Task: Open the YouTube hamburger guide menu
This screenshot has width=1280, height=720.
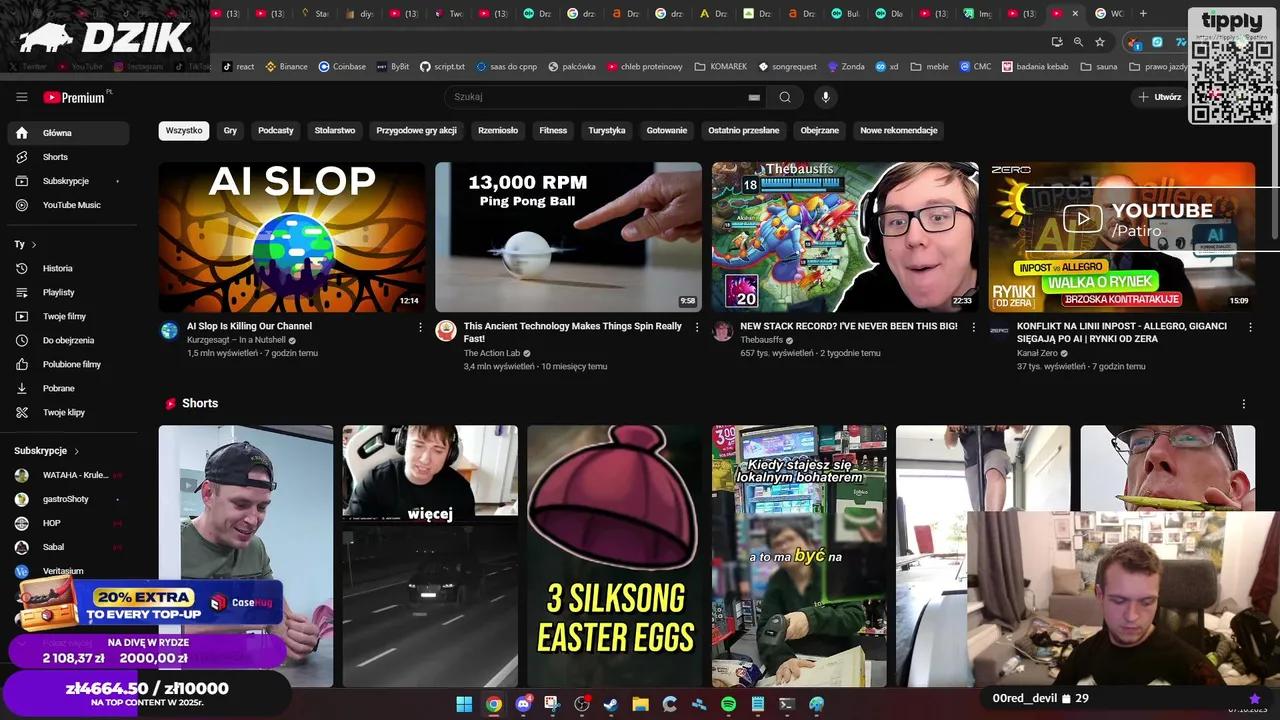Action: pyautogui.click(x=21, y=97)
